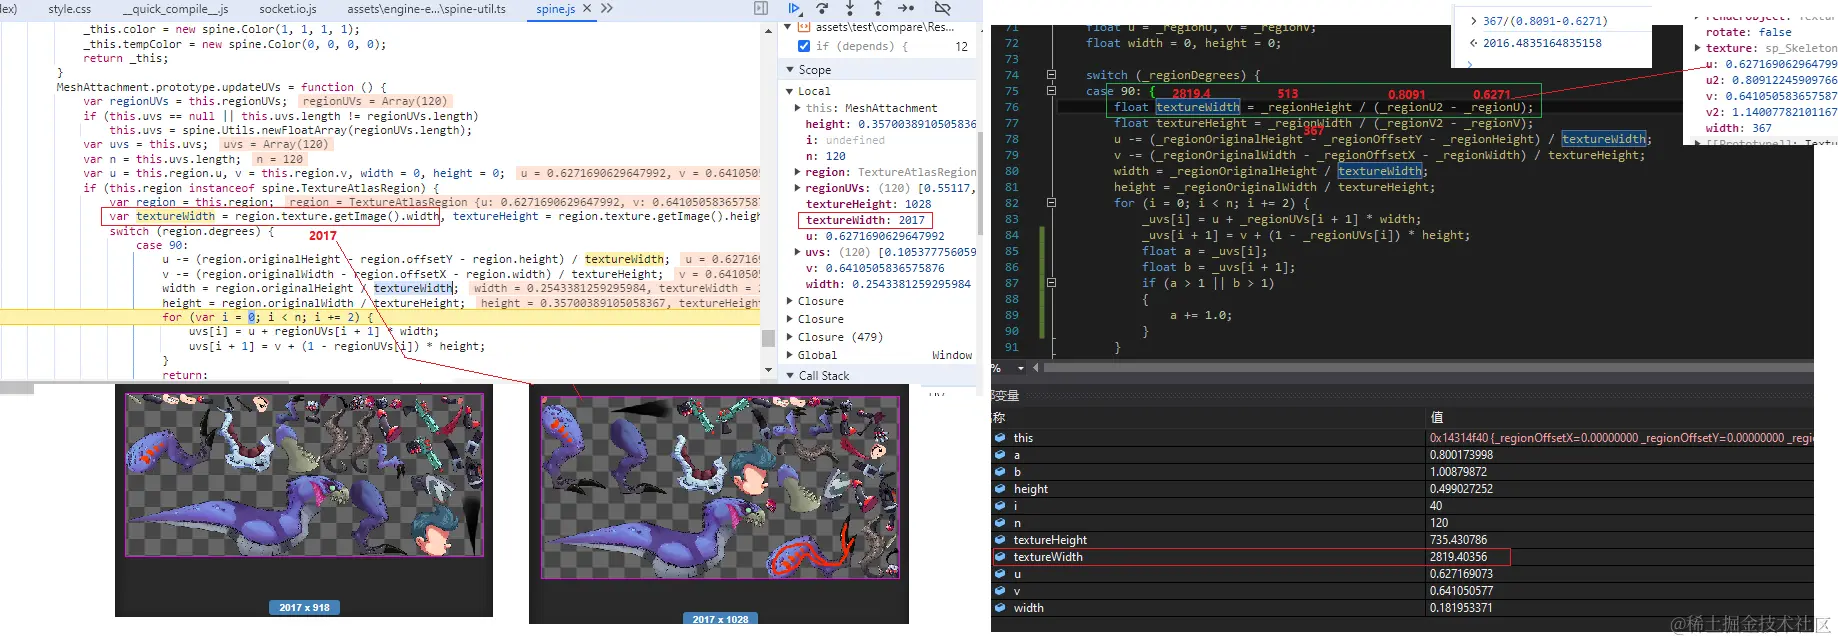
Task: Expand the Global Window scope
Action: [789, 355]
